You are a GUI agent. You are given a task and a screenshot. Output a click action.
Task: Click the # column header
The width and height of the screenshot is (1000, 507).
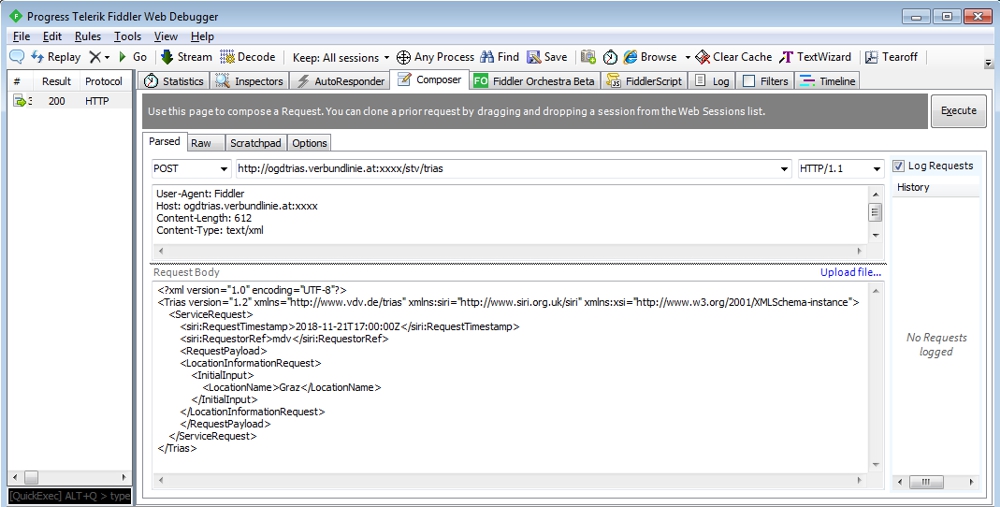click(17, 81)
